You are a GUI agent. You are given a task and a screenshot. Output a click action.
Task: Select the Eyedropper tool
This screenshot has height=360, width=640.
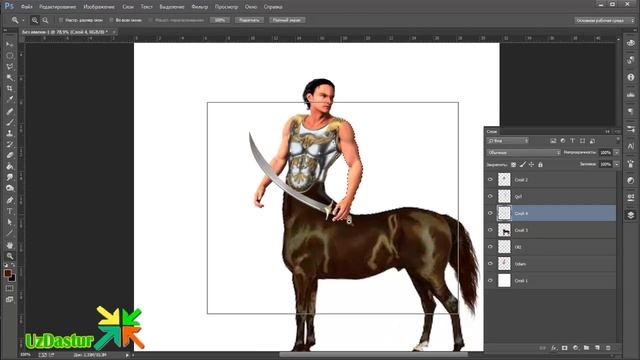[x=9, y=99]
